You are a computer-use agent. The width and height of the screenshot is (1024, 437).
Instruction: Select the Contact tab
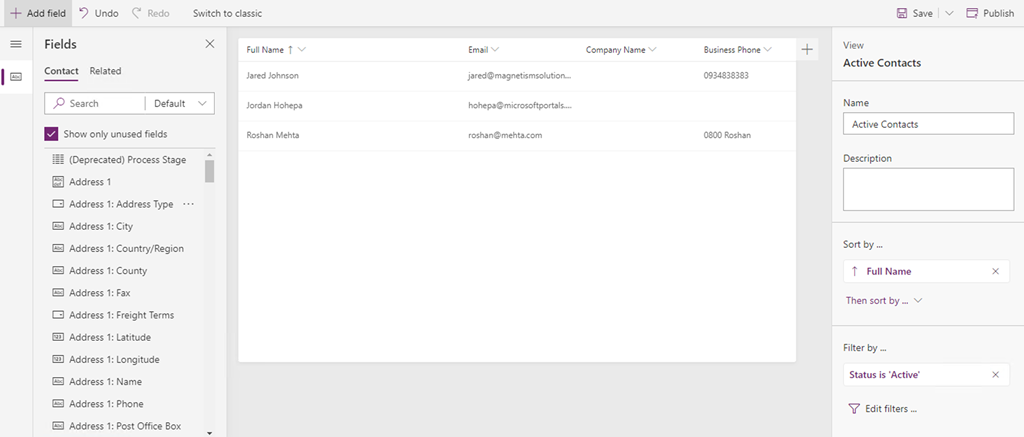coord(61,71)
